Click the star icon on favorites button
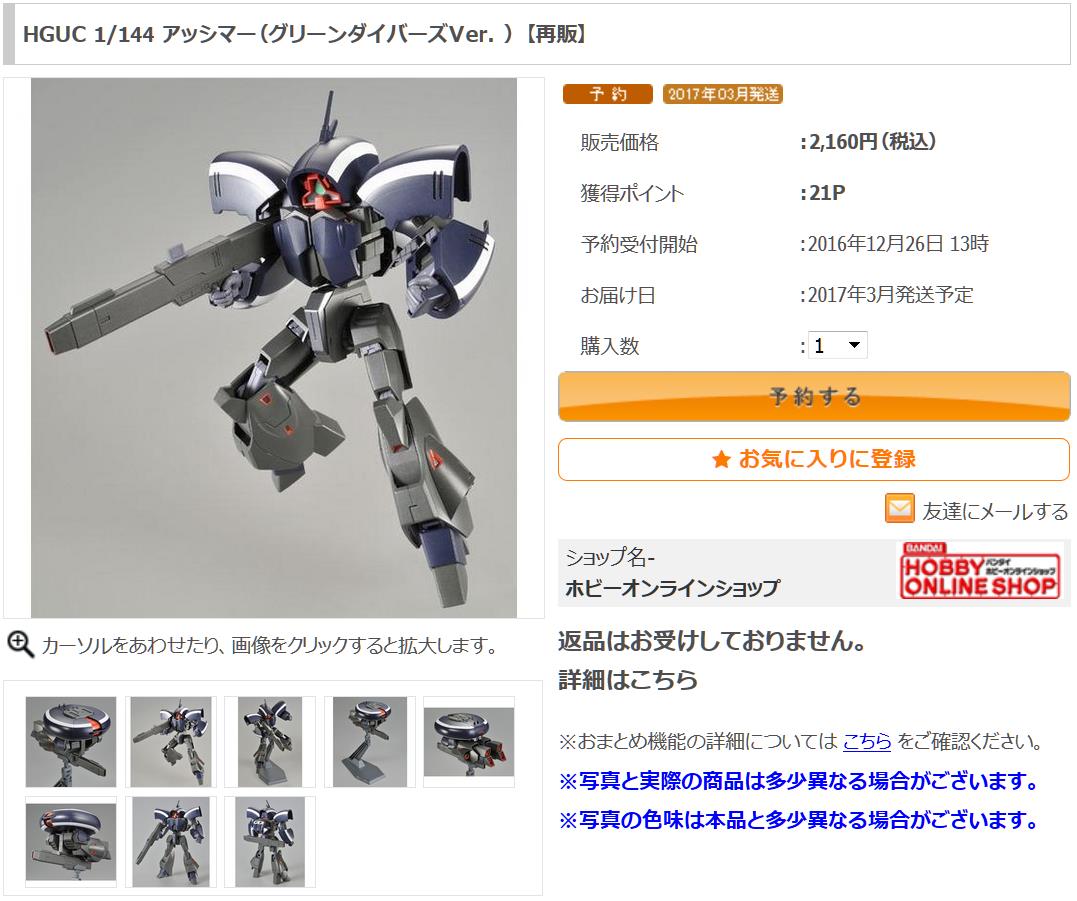 point(721,459)
